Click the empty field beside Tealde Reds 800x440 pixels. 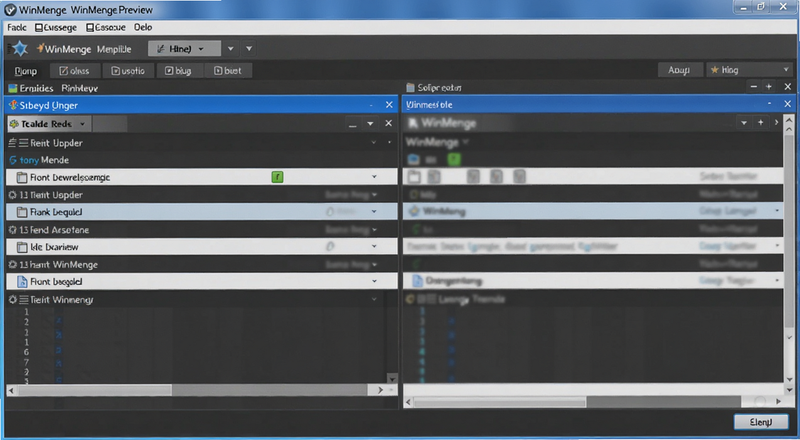tap(110, 124)
